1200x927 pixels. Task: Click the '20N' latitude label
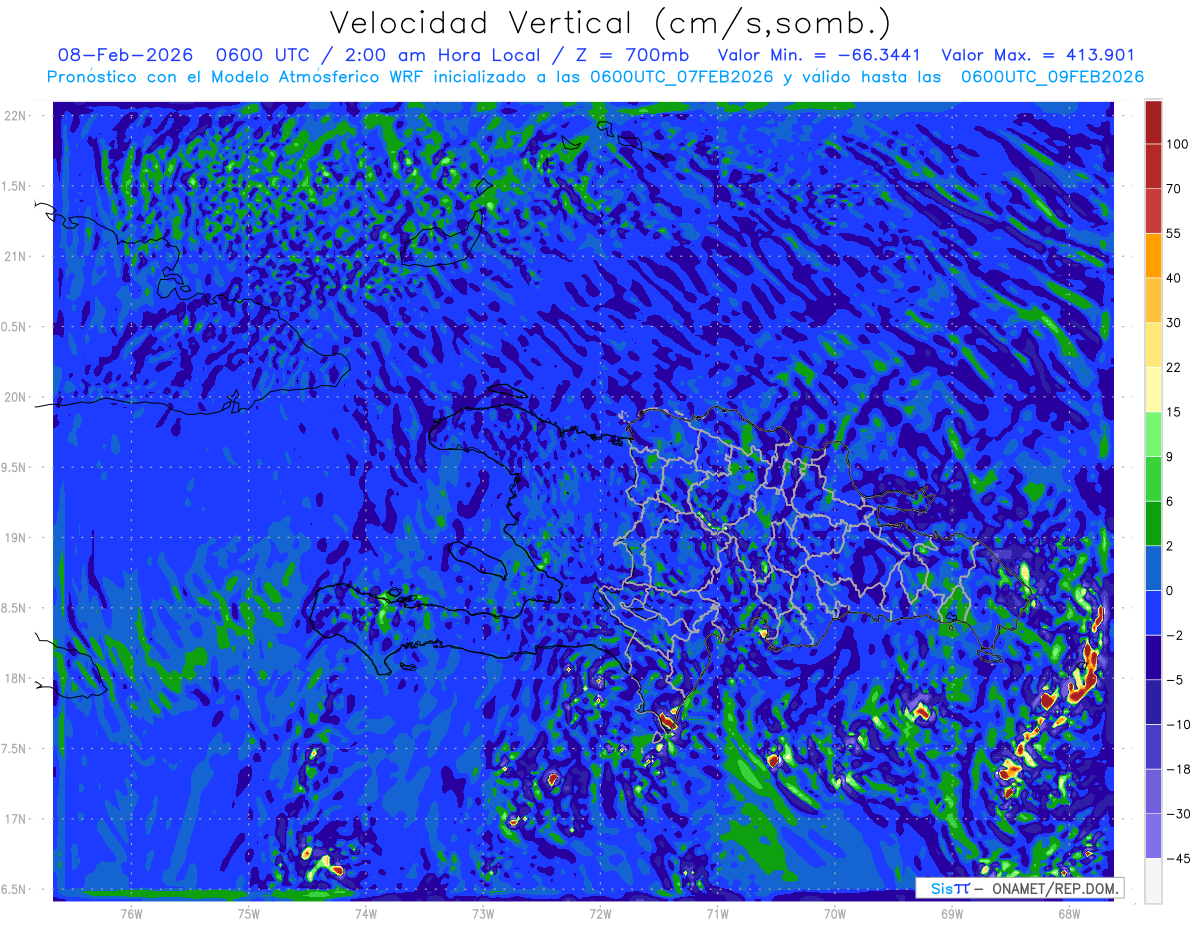(15, 397)
